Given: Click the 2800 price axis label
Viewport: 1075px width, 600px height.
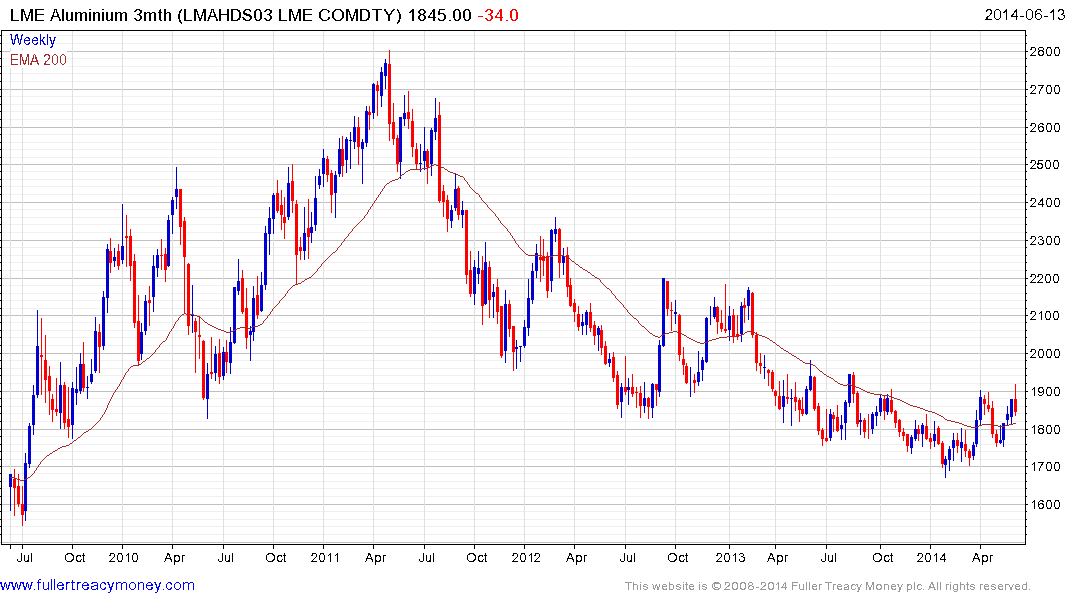Looking at the screenshot, I should 1046,52.
